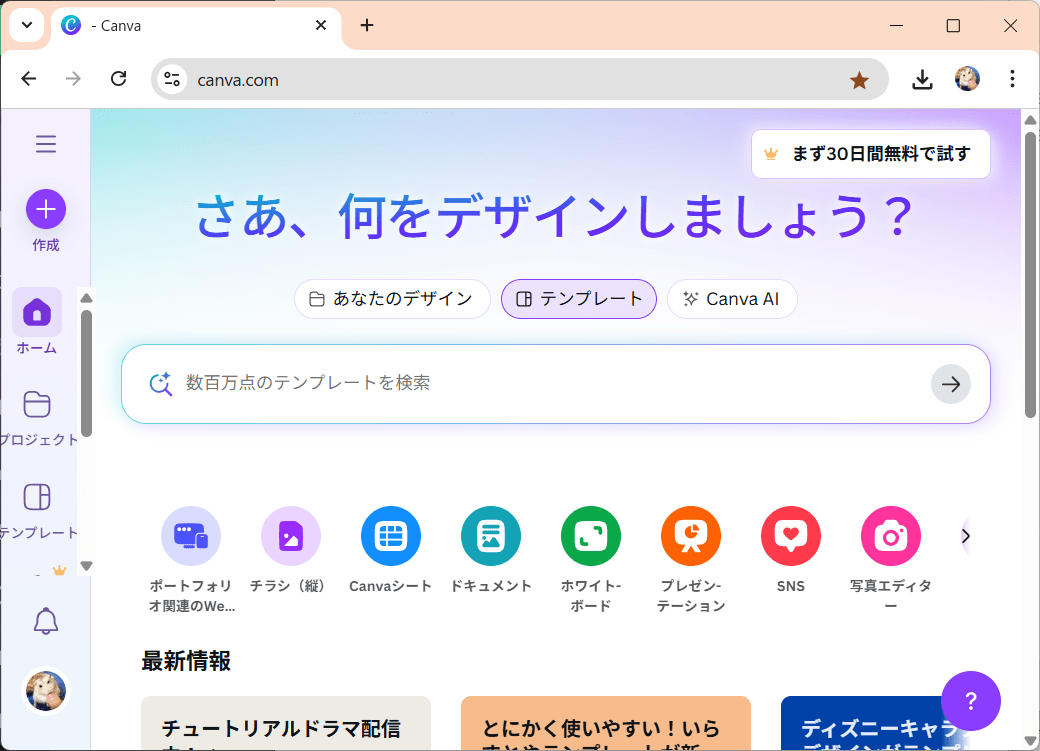Select the チラシ（縦） design type icon
Image resolution: width=1040 pixels, height=751 pixels.
pyautogui.click(x=291, y=536)
